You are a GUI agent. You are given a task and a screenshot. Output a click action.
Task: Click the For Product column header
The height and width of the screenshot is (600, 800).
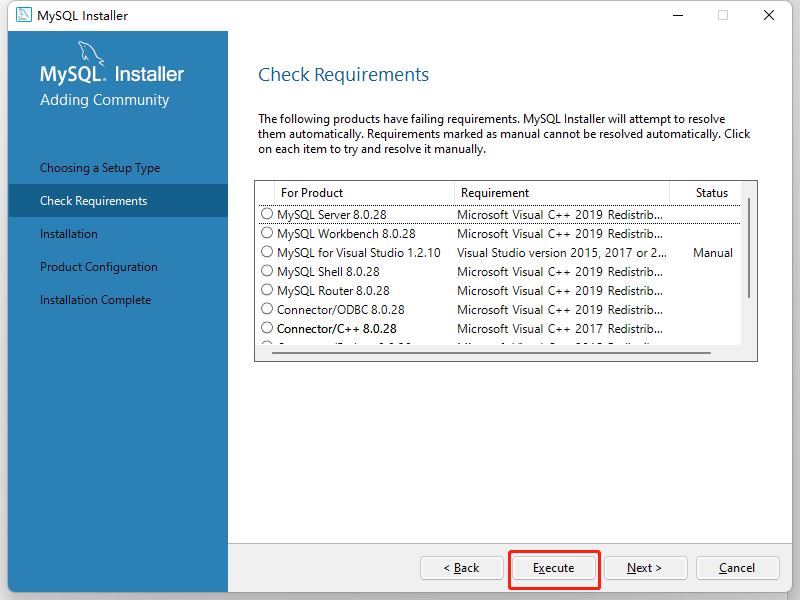364,193
